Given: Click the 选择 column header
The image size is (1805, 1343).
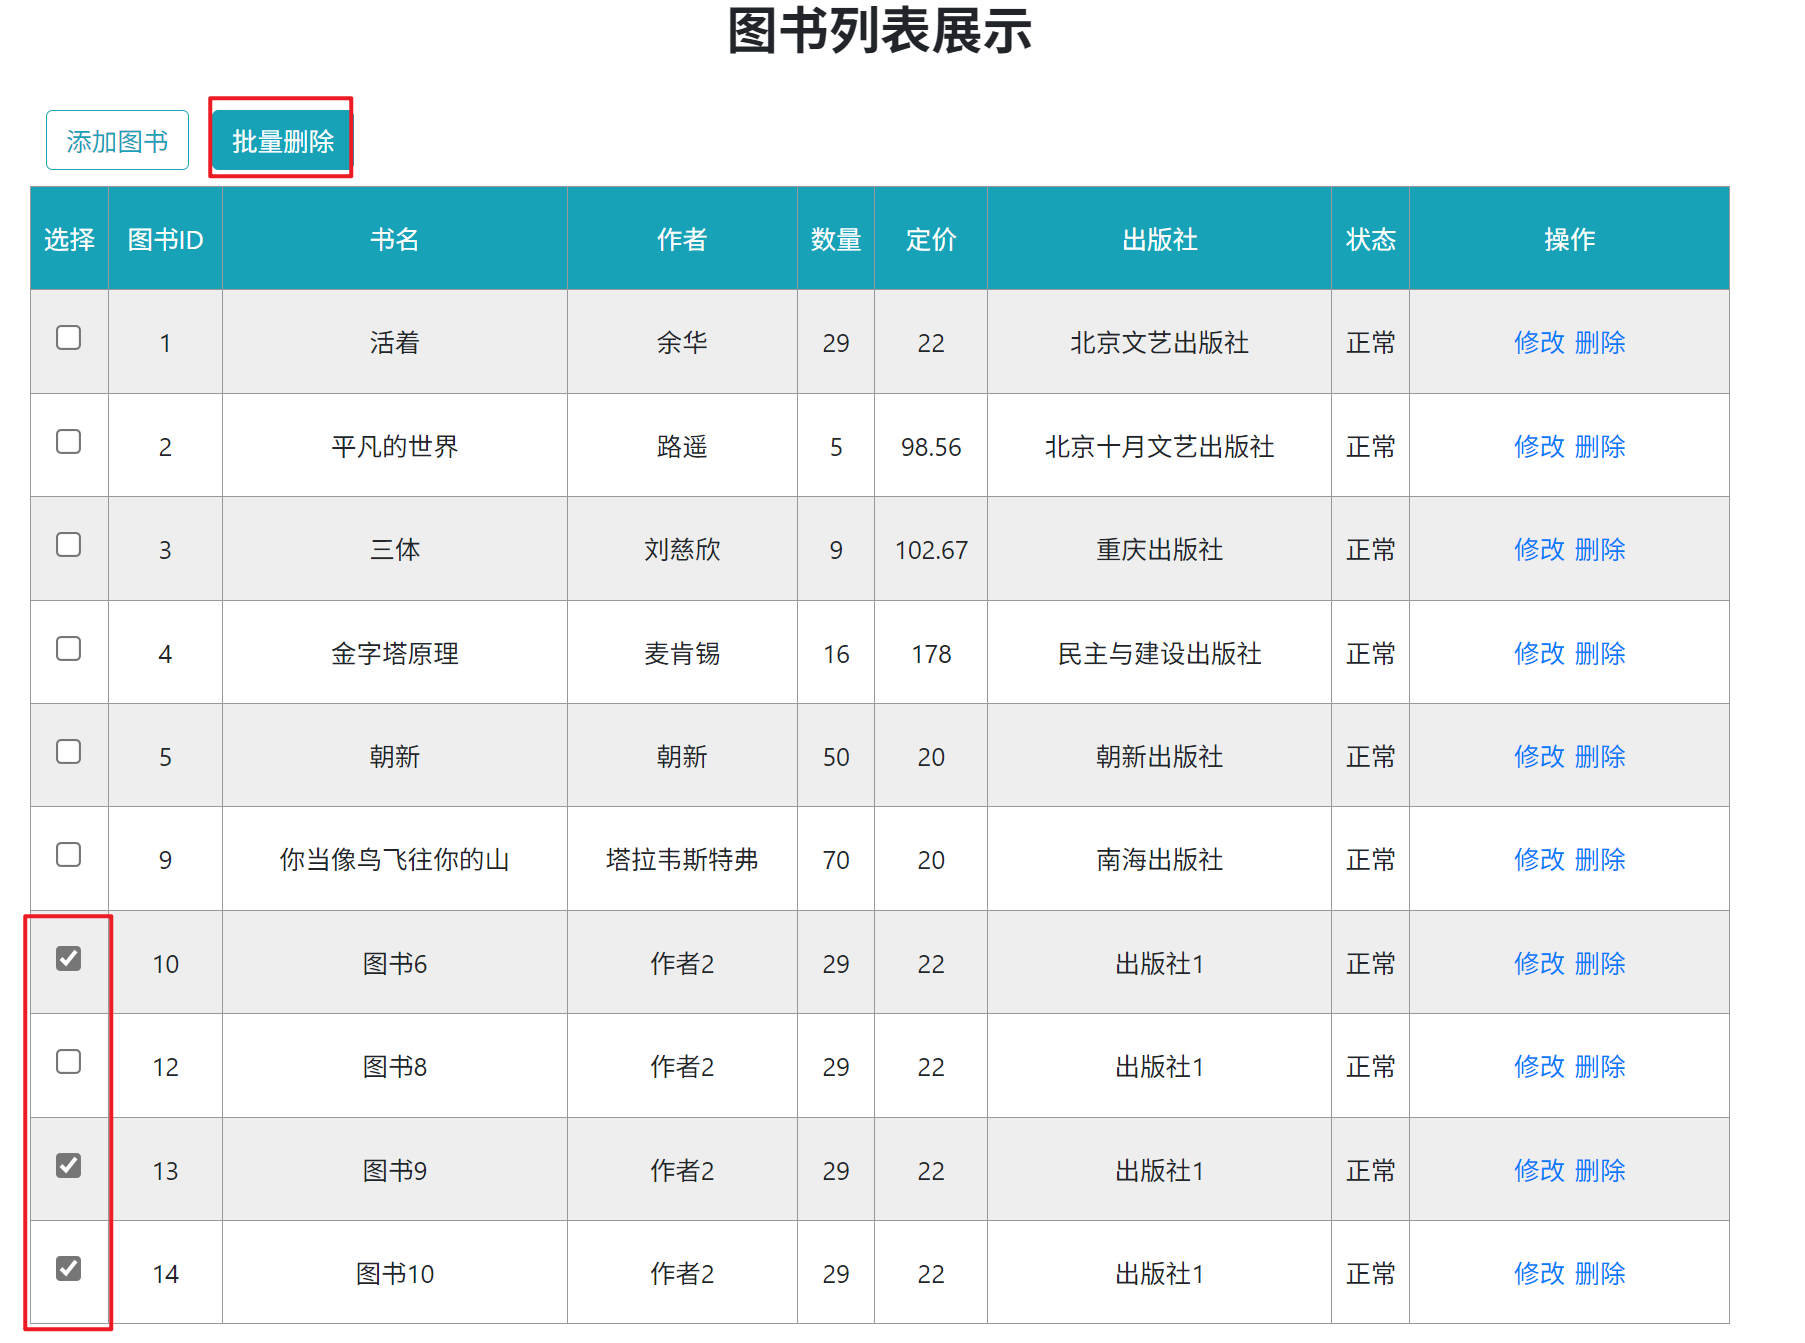Looking at the screenshot, I should pyautogui.click(x=69, y=239).
